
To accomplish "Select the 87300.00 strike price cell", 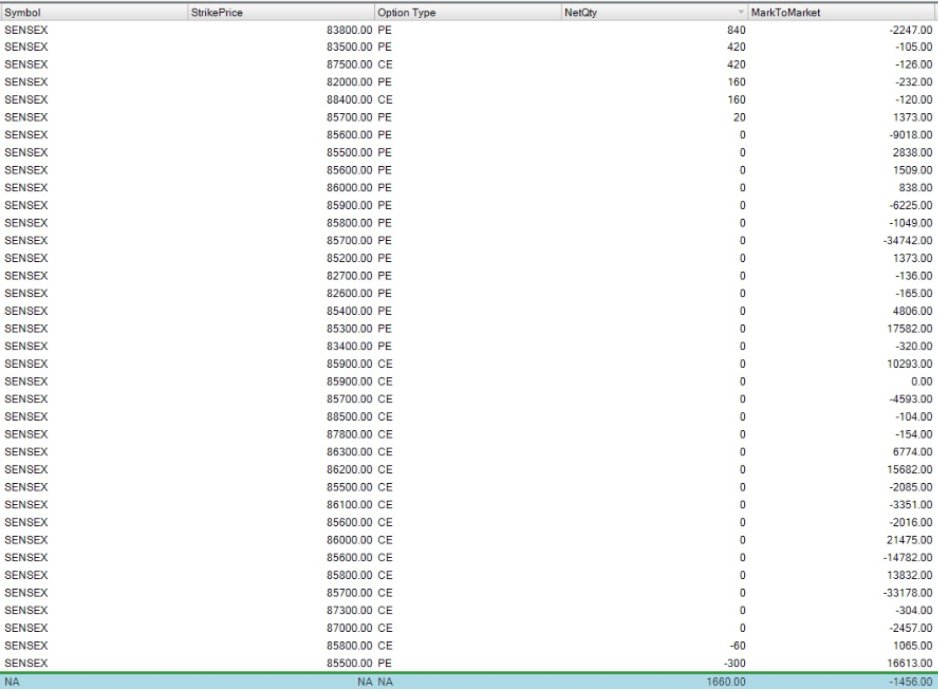I will coord(349,611).
